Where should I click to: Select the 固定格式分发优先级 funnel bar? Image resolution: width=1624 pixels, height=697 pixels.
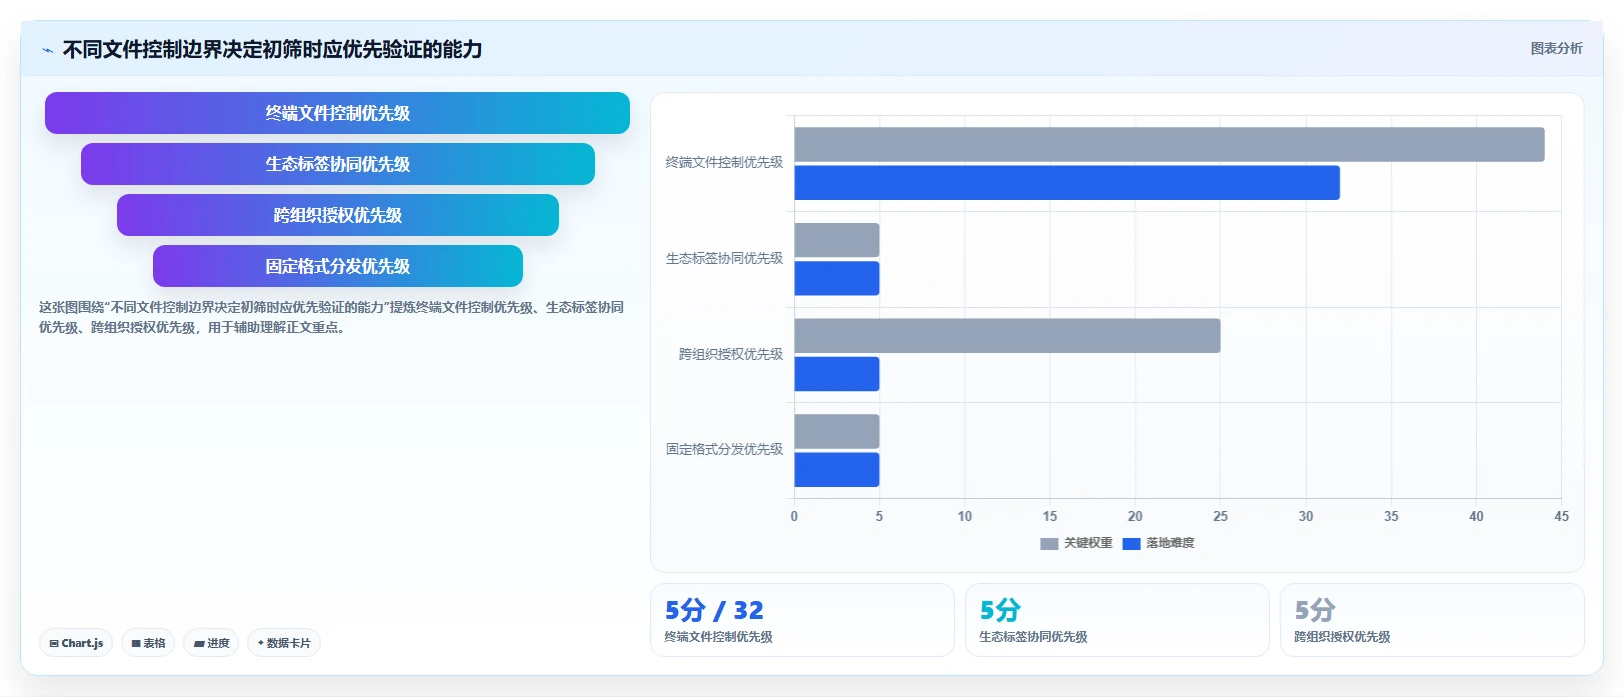(x=338, y=266)
